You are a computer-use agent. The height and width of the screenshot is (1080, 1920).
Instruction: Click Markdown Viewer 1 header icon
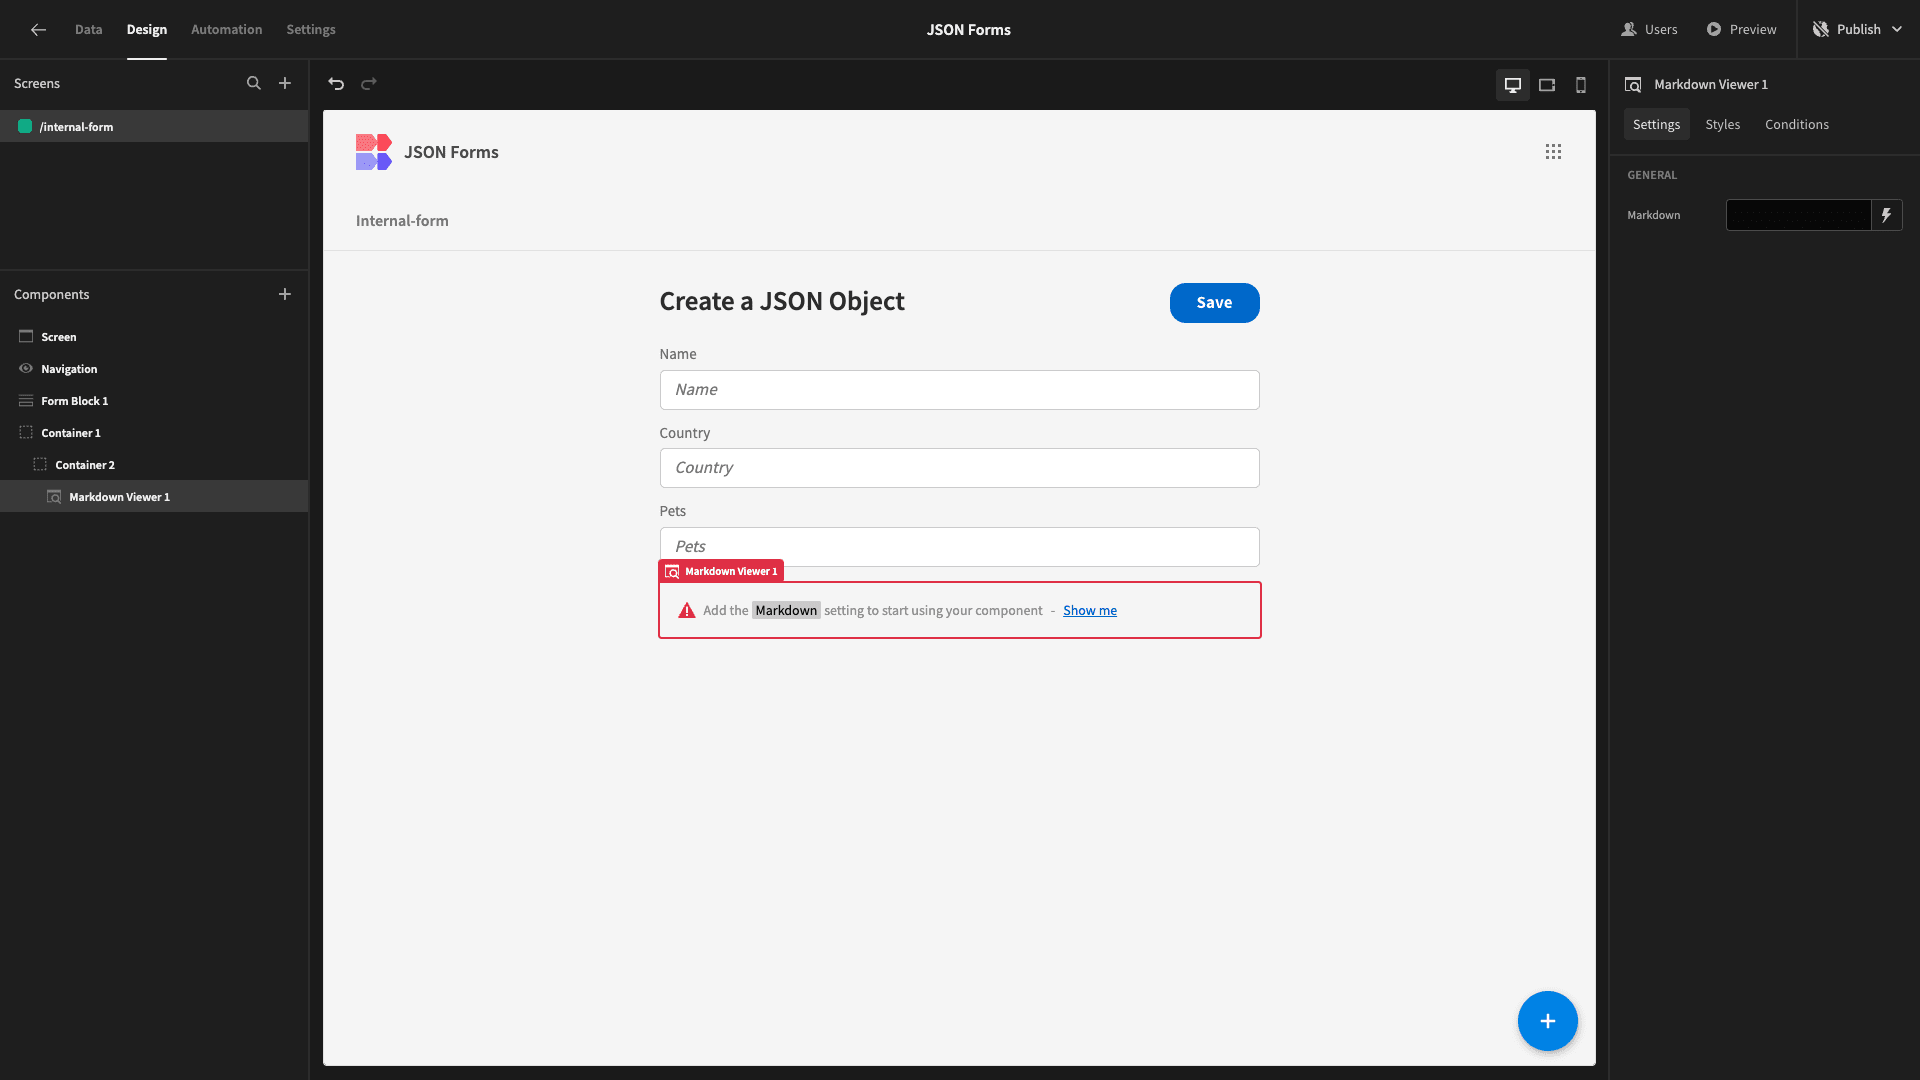coord(1633,85)
